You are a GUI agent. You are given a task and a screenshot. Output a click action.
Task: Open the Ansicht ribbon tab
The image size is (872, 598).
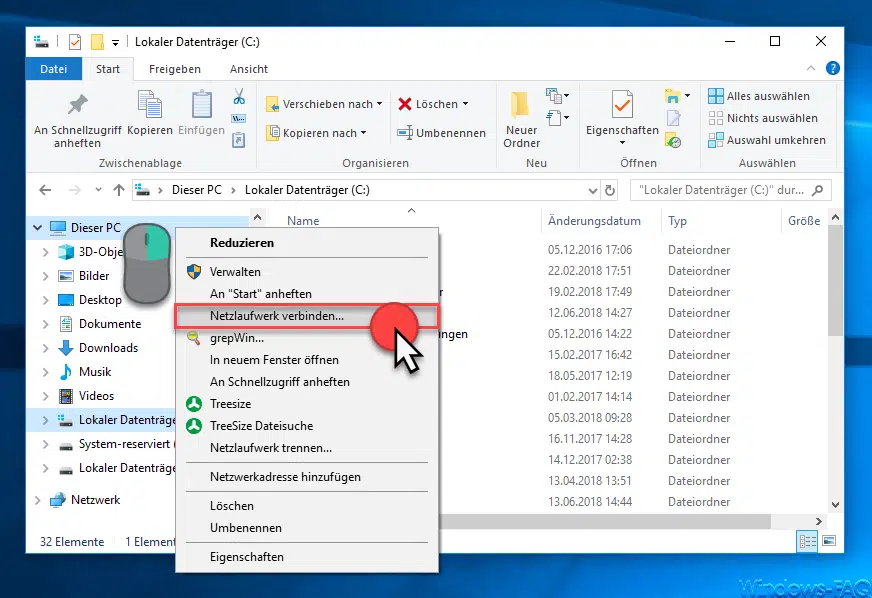(x=249, y=69)
